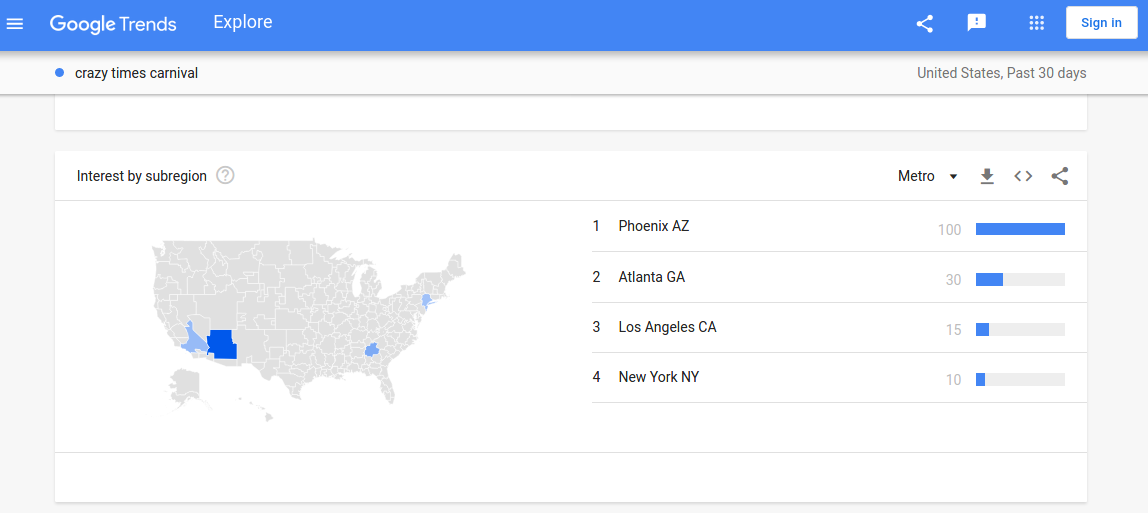1148x513 pixels.
Task: Open the Google apps grid
Action: 1036,23
